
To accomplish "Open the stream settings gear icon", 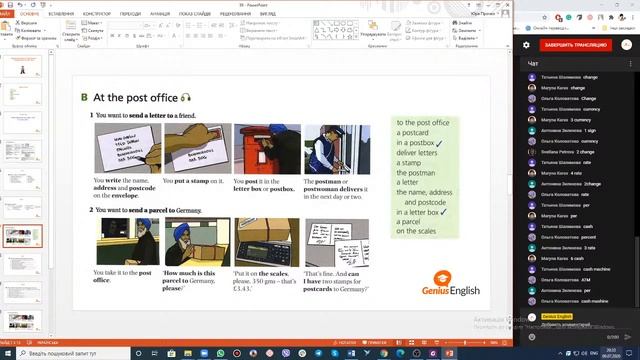I will pos(526,45).
